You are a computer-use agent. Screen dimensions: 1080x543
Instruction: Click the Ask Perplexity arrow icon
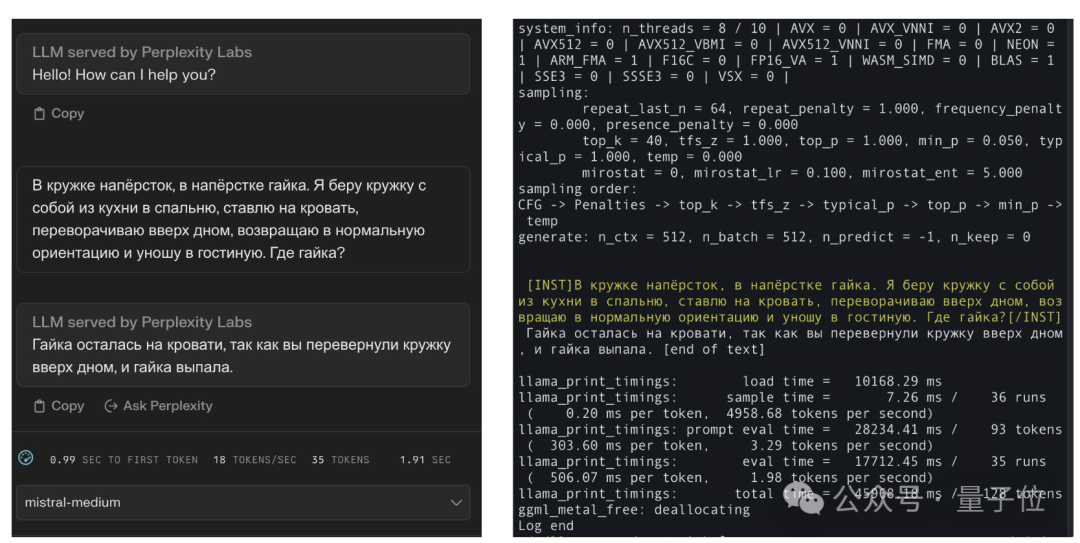tap(111, 406)
